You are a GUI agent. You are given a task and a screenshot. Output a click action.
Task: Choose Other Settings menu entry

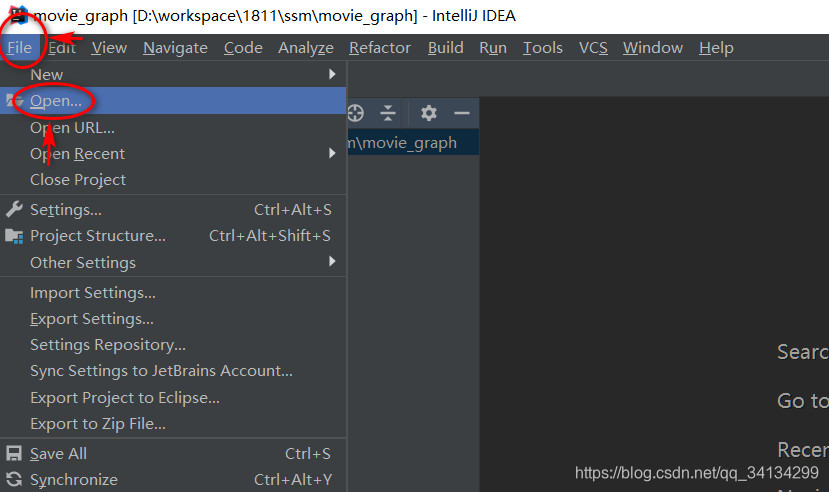pos(173,262)
